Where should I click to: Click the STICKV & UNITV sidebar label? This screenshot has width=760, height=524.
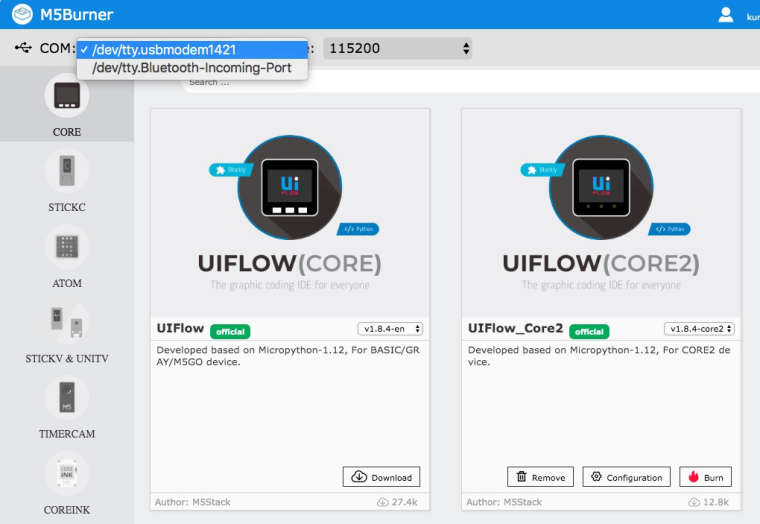(67, 359)
